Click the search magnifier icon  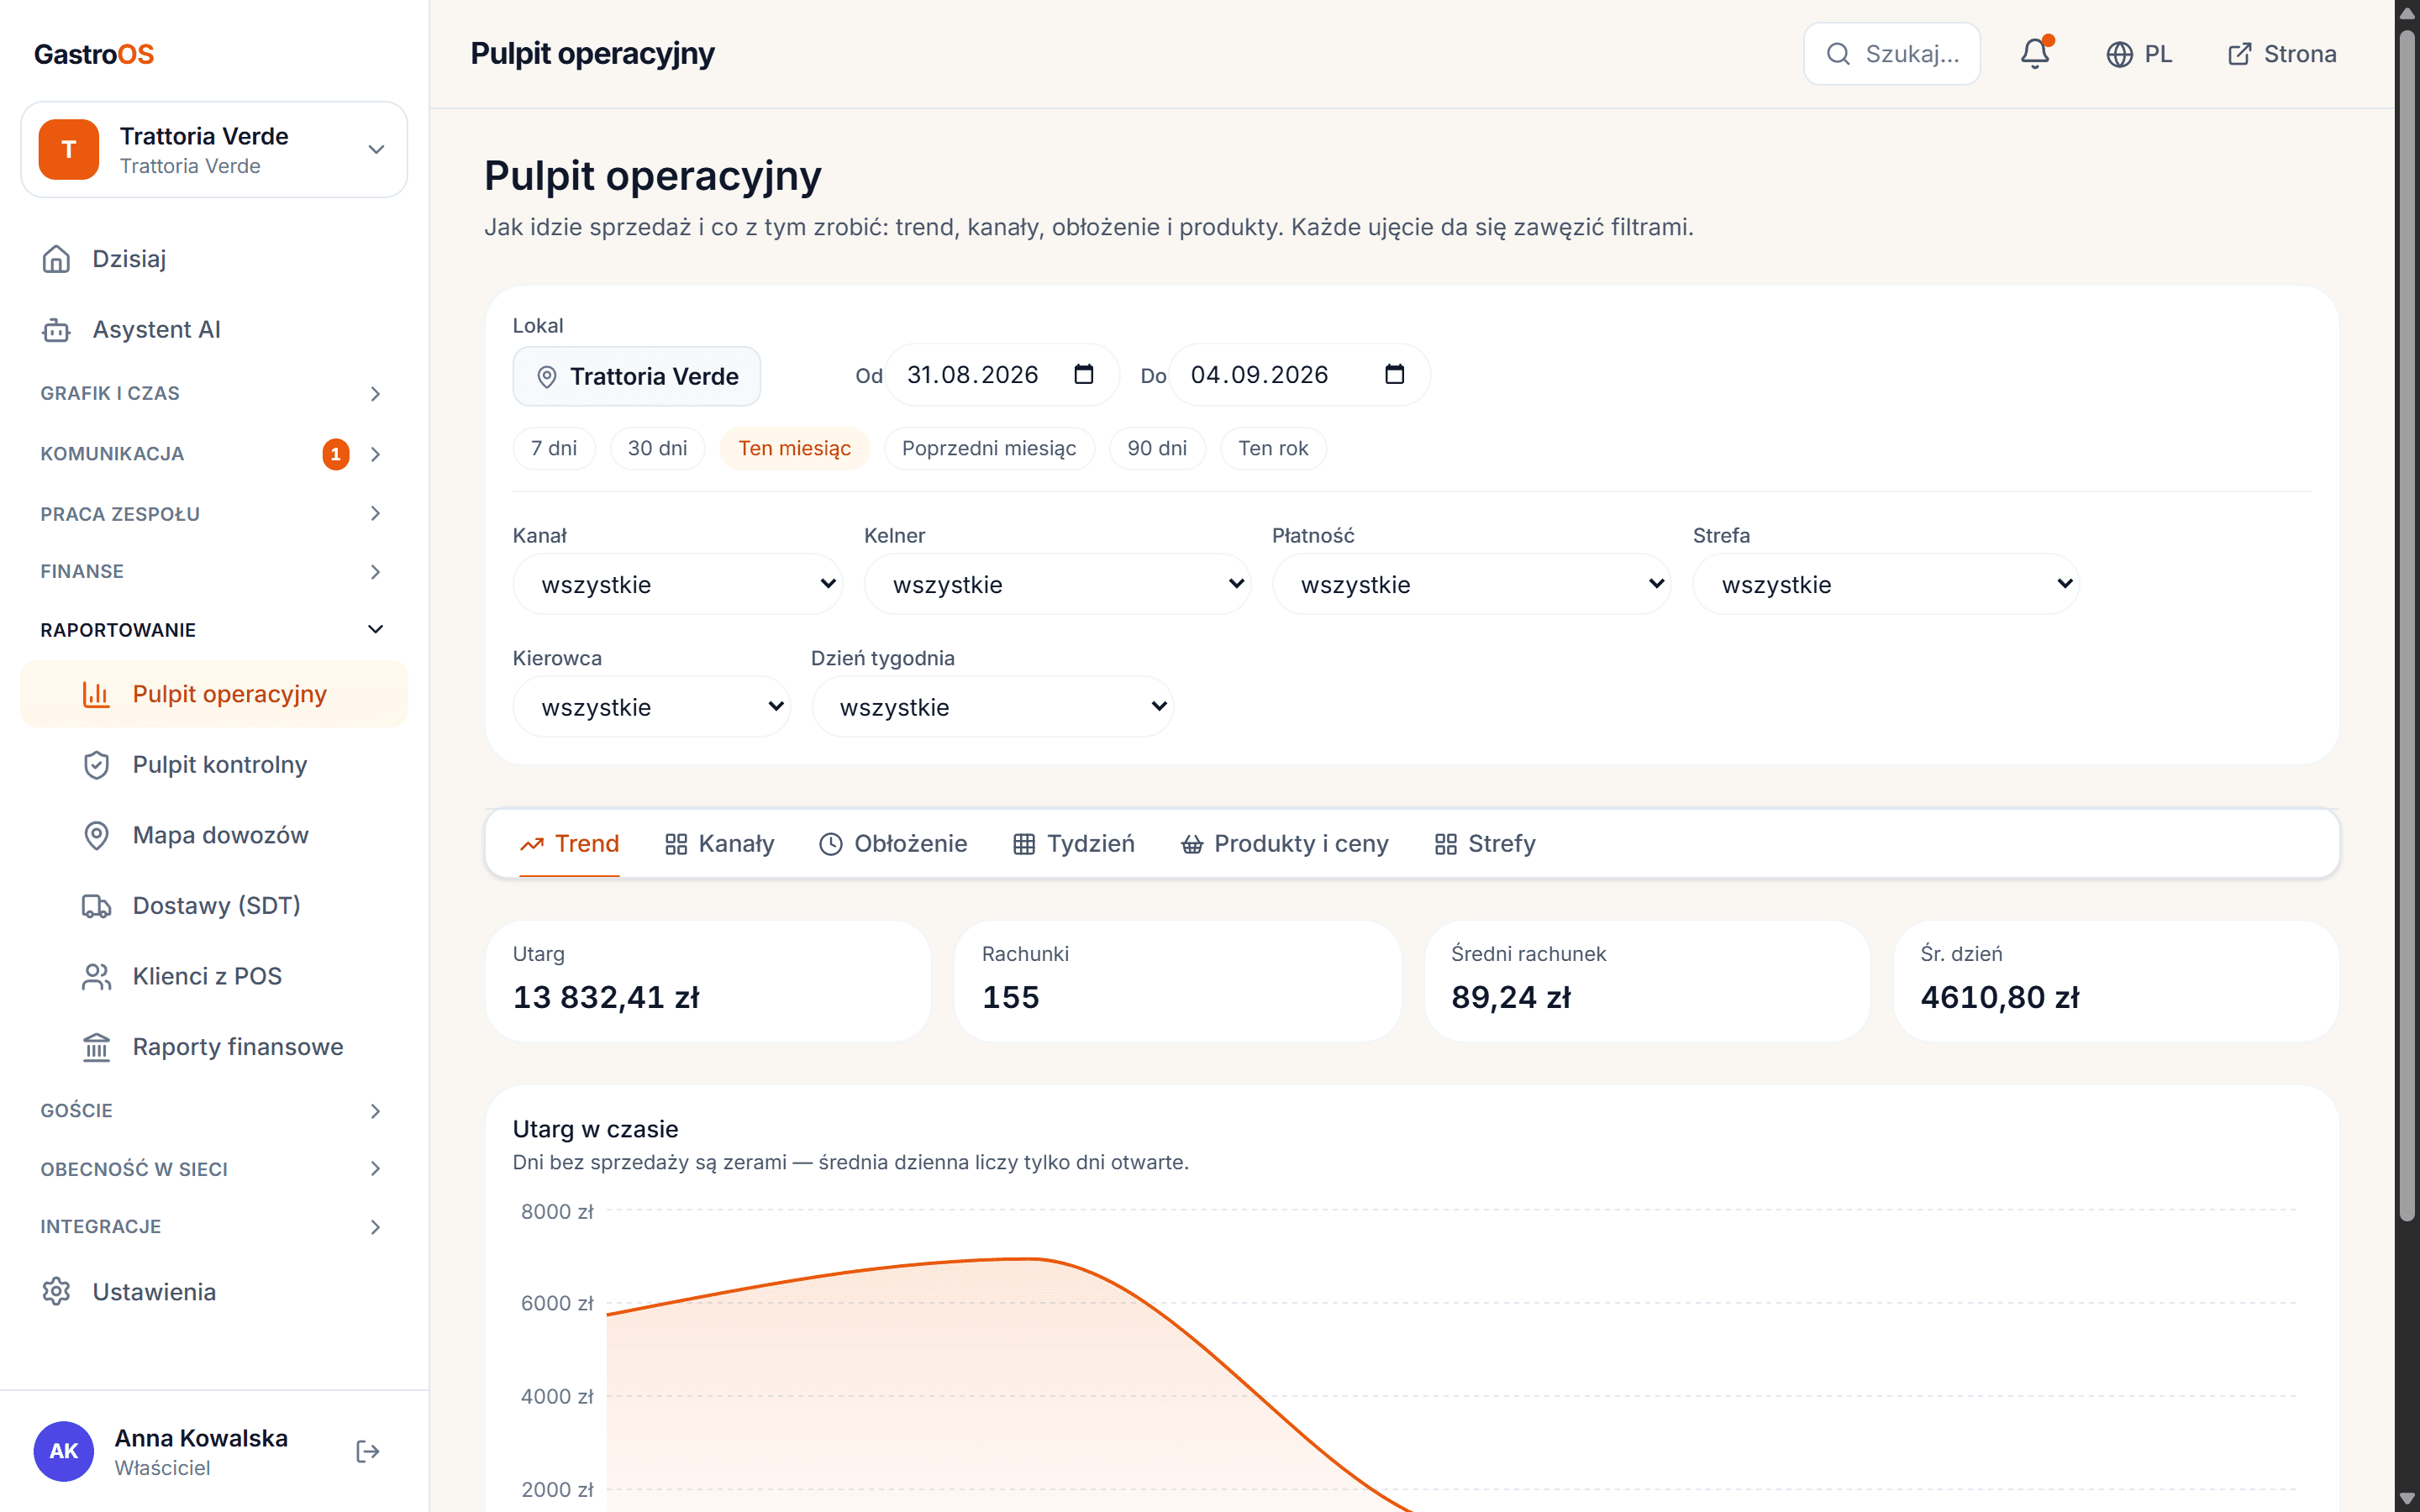pos(1838,54)
